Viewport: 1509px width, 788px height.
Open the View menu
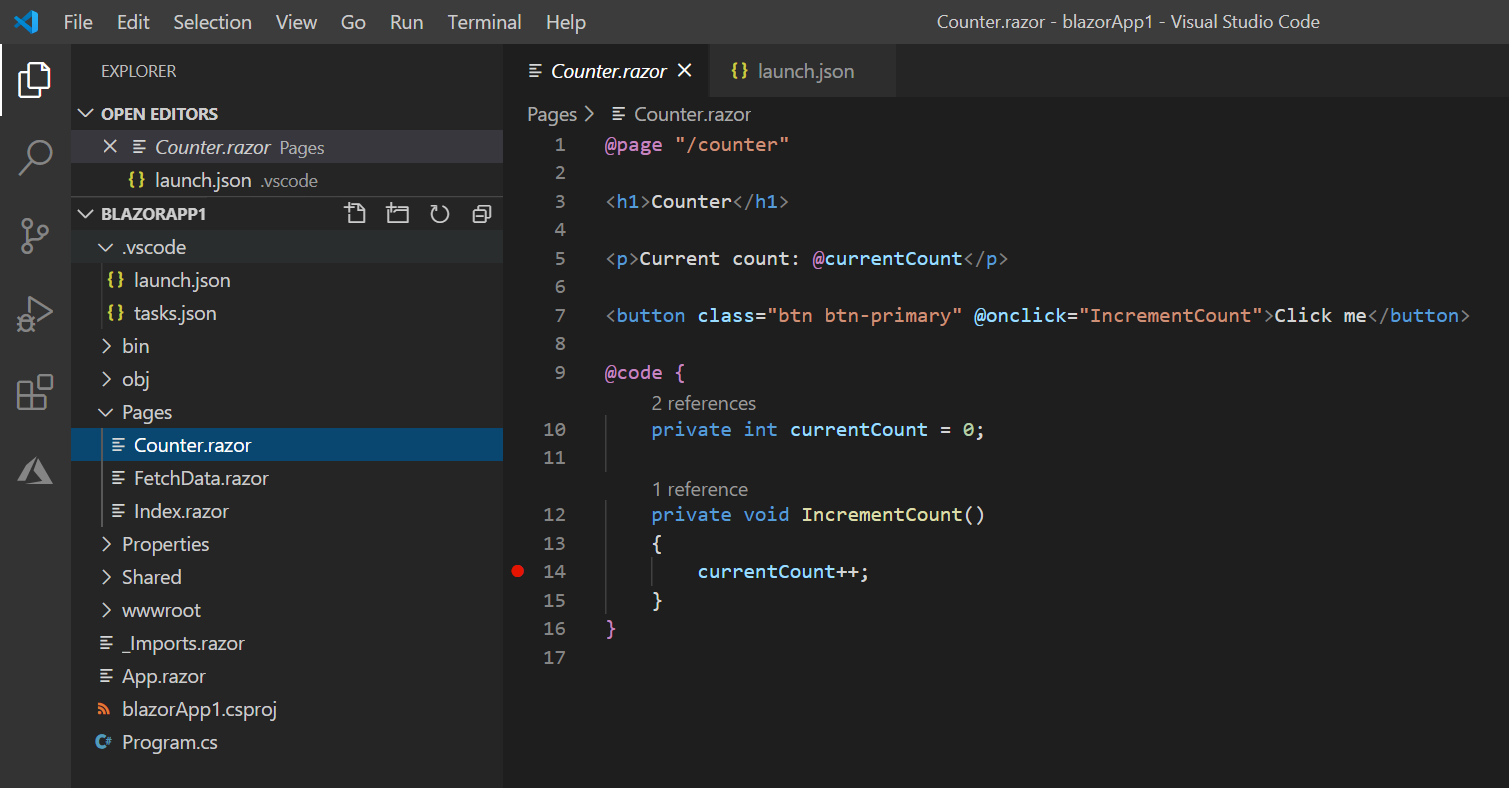tap(297, 22)
